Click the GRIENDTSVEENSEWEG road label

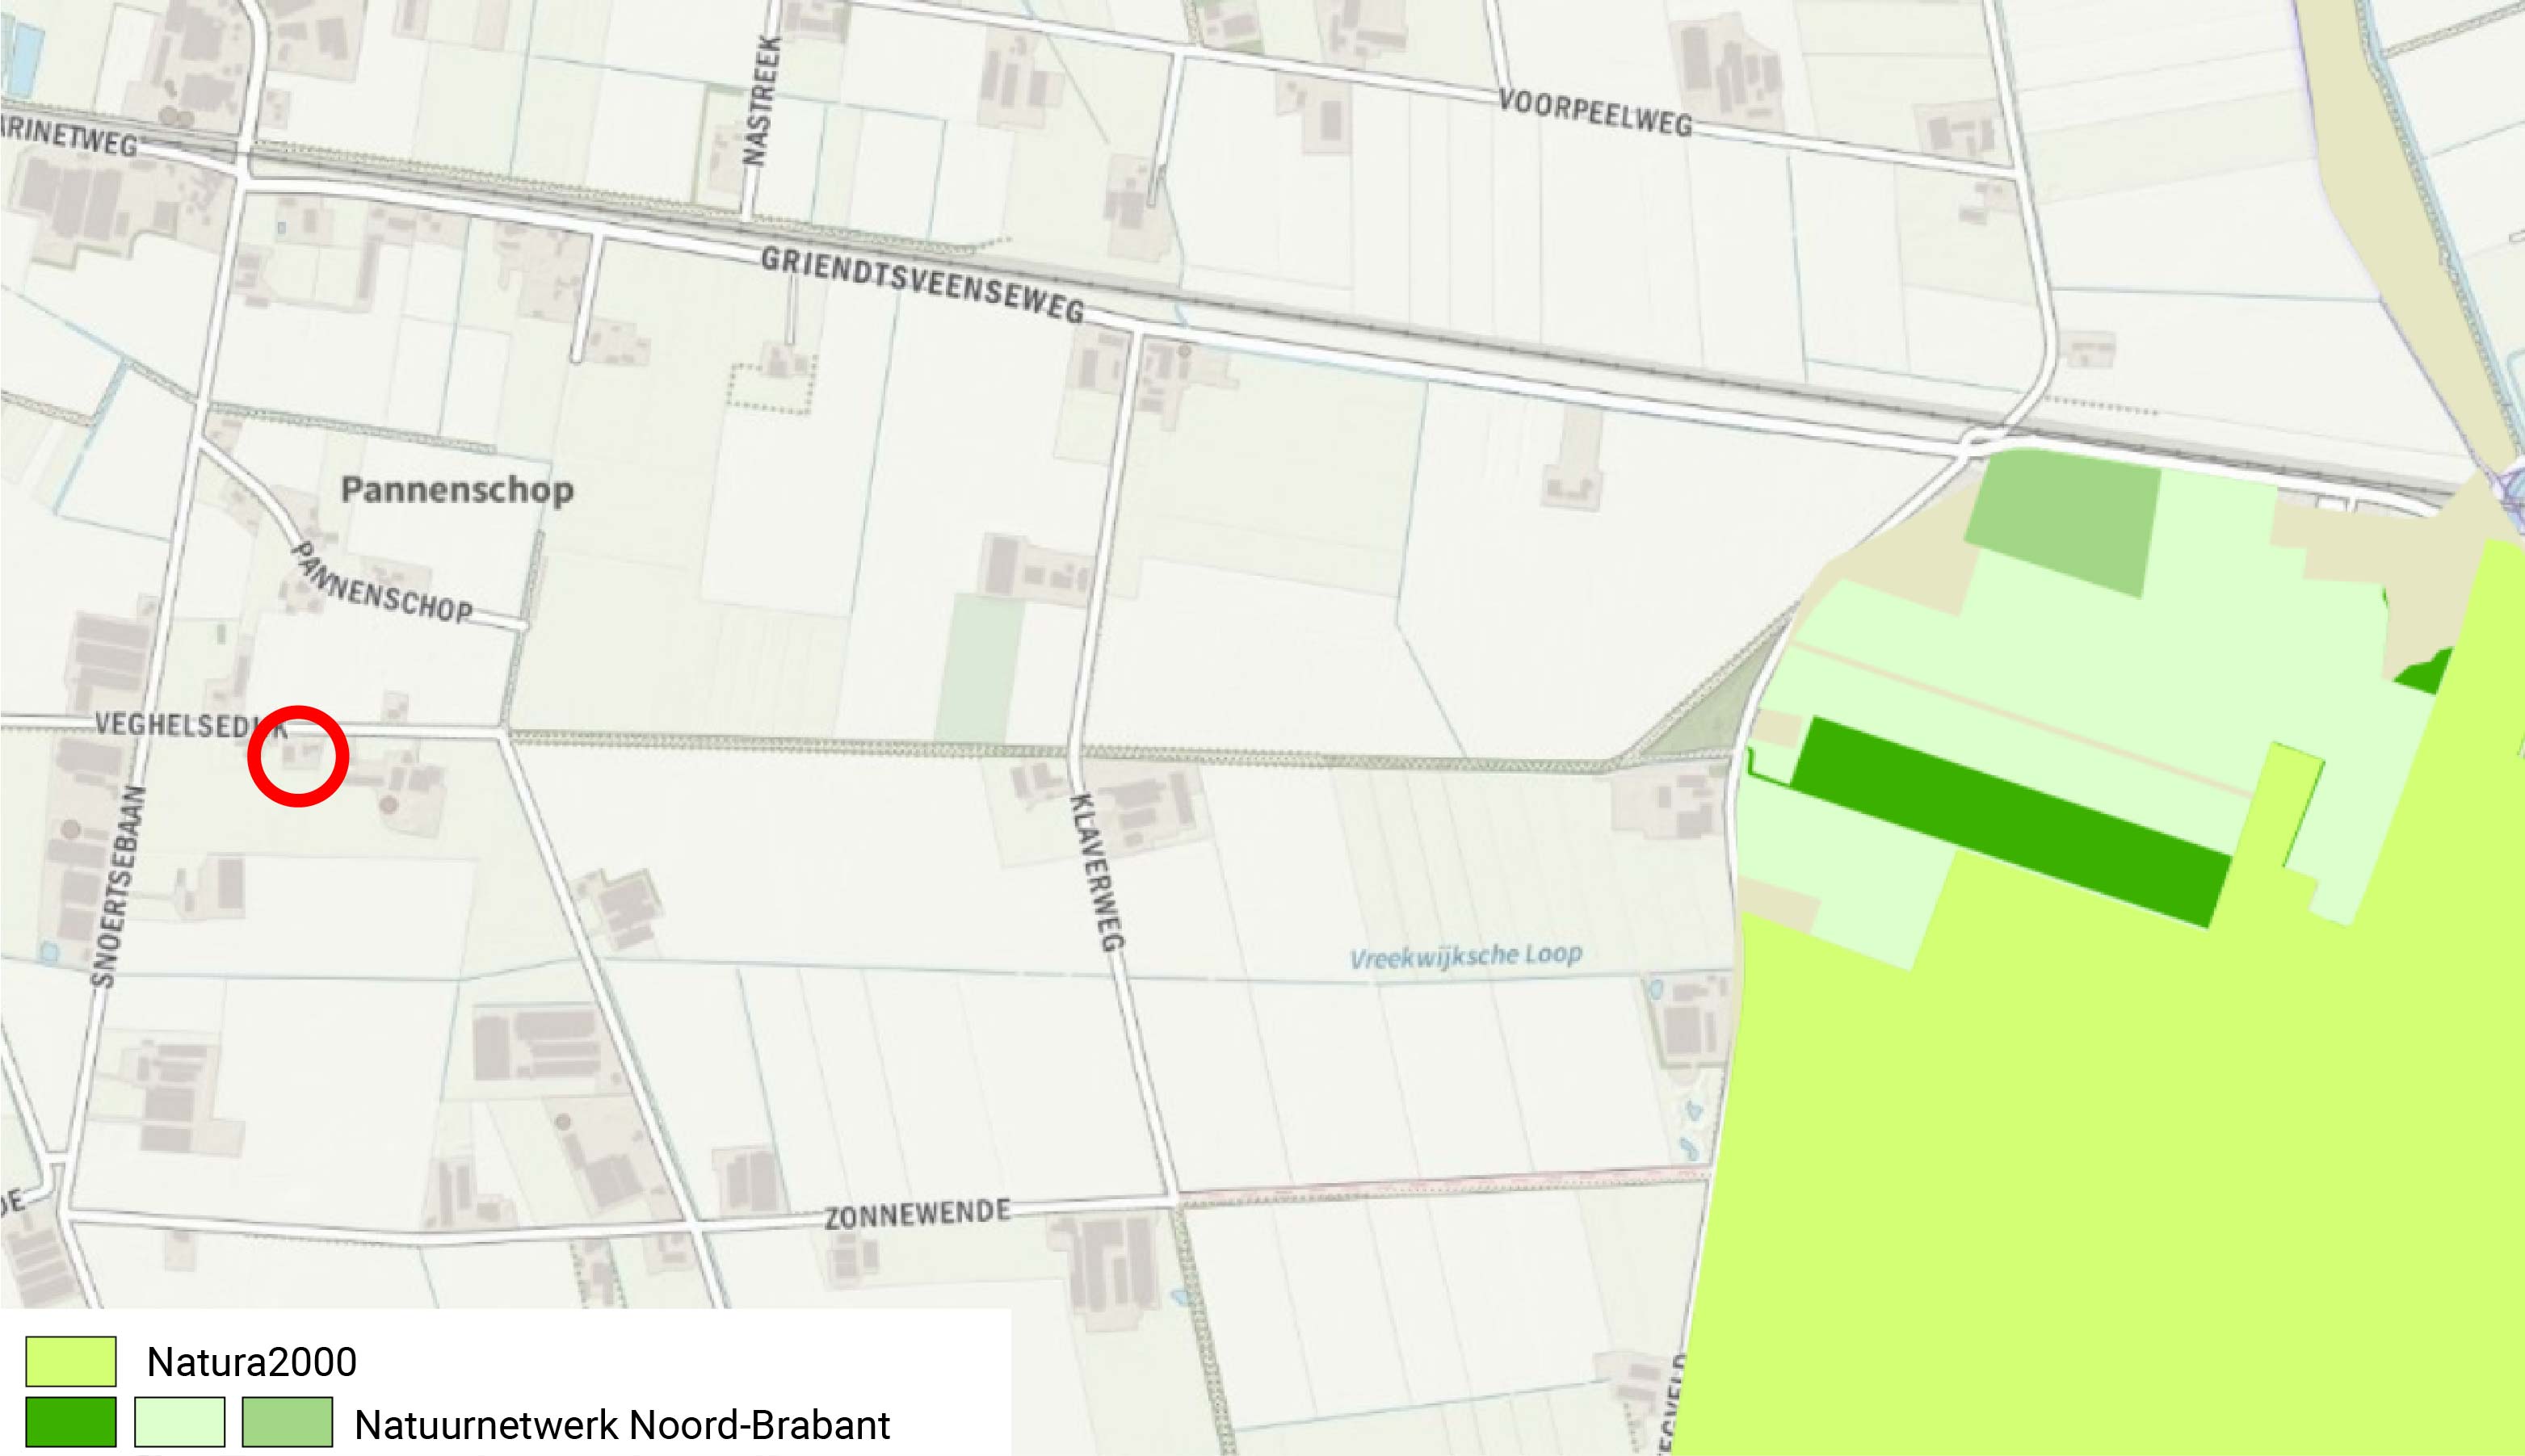point(923,286)
